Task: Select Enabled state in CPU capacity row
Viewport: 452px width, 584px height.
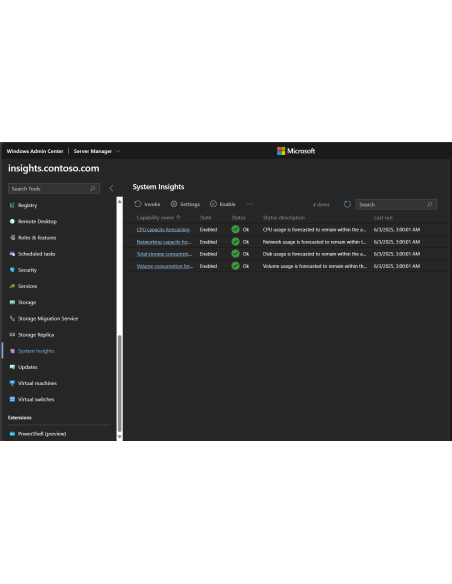Action: coord(208,229)
